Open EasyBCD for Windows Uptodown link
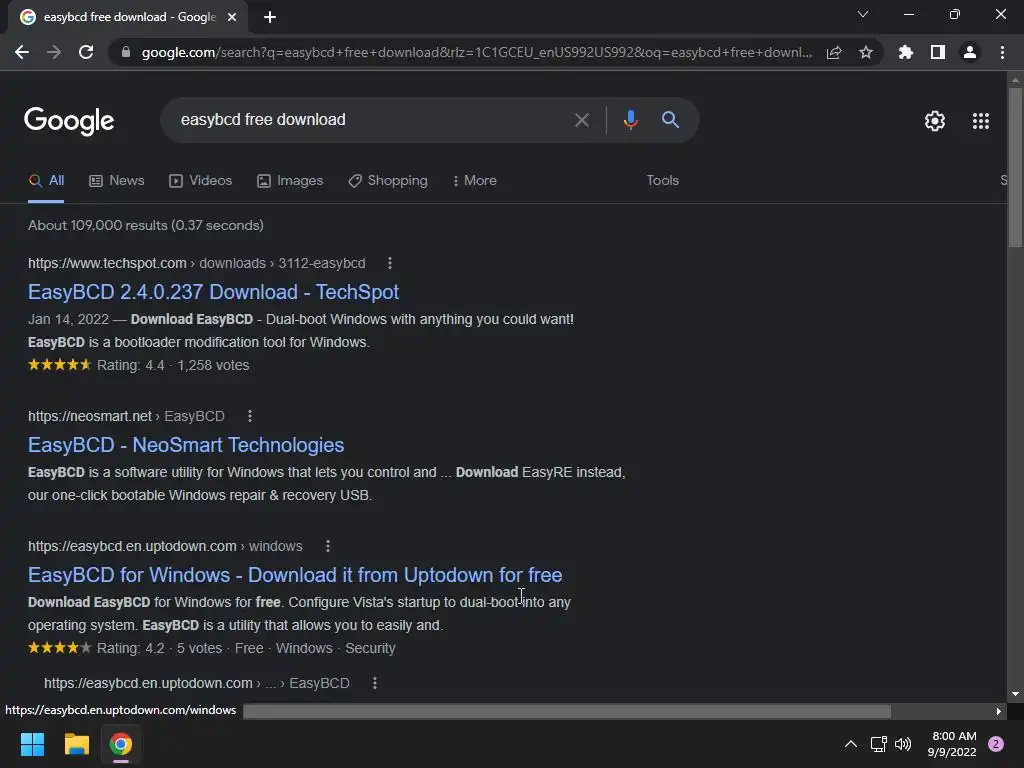This screenshot has height=768, width=1024. 295,575
